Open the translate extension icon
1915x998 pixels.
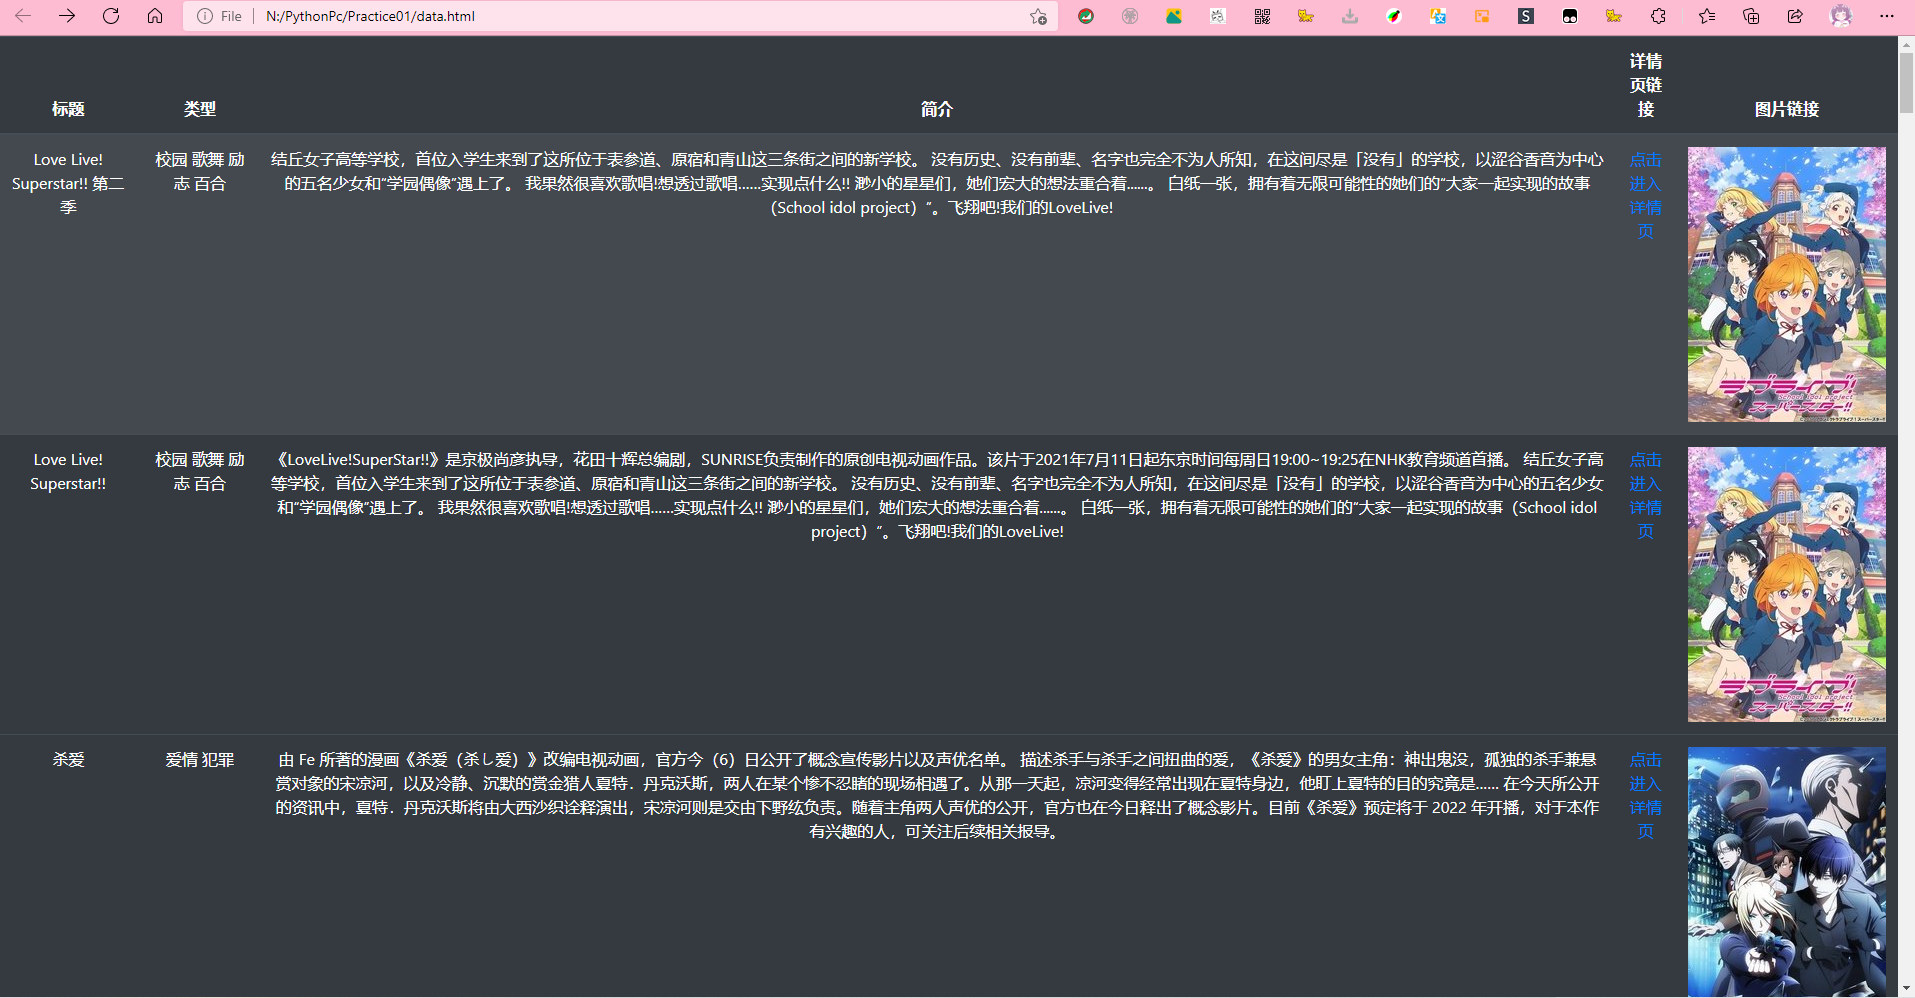(x=1438, y=16)
